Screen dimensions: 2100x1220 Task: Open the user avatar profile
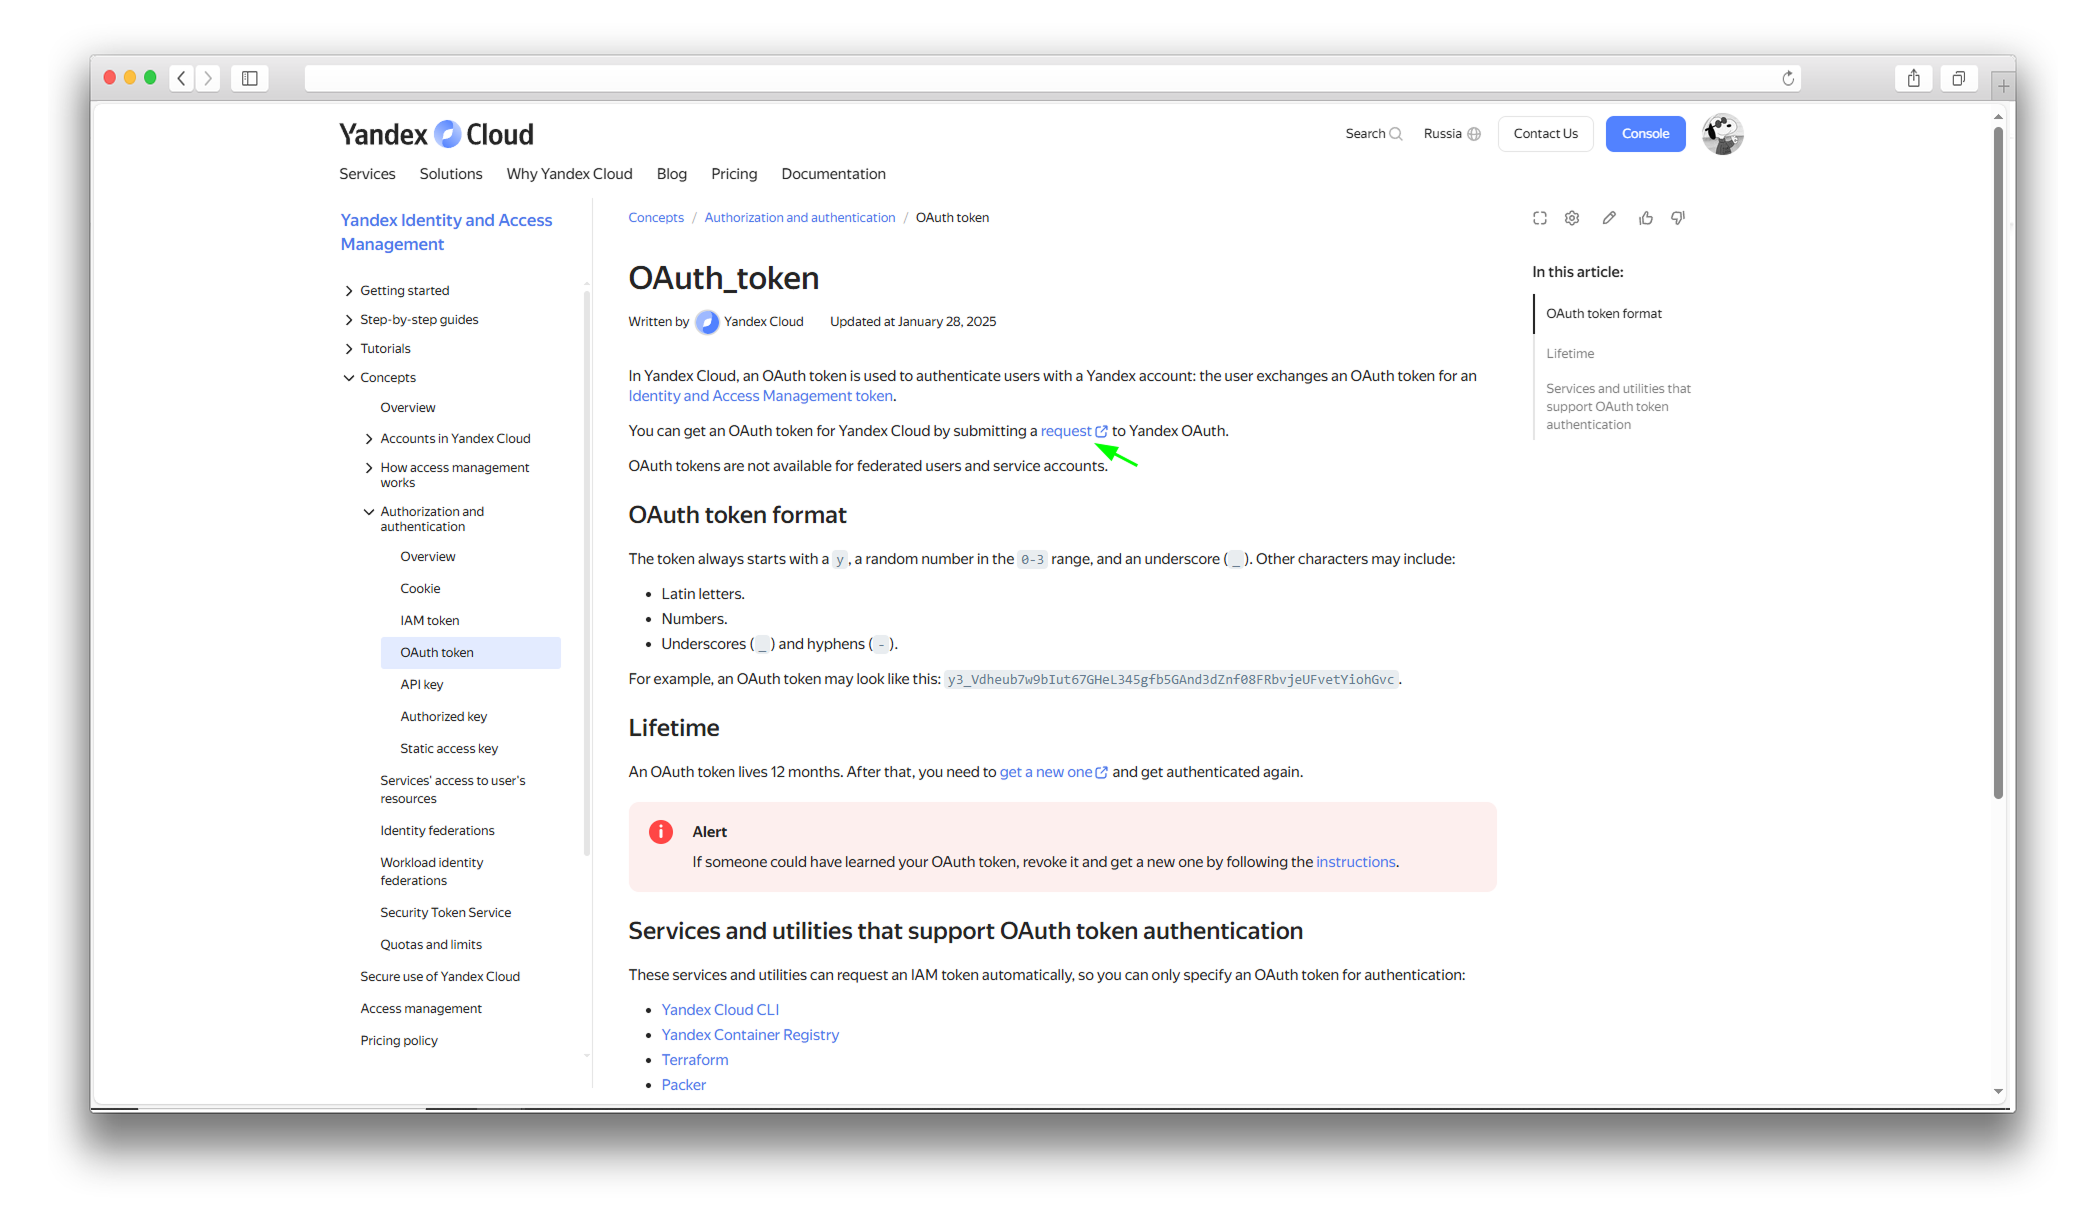[x=1722, y=134]
